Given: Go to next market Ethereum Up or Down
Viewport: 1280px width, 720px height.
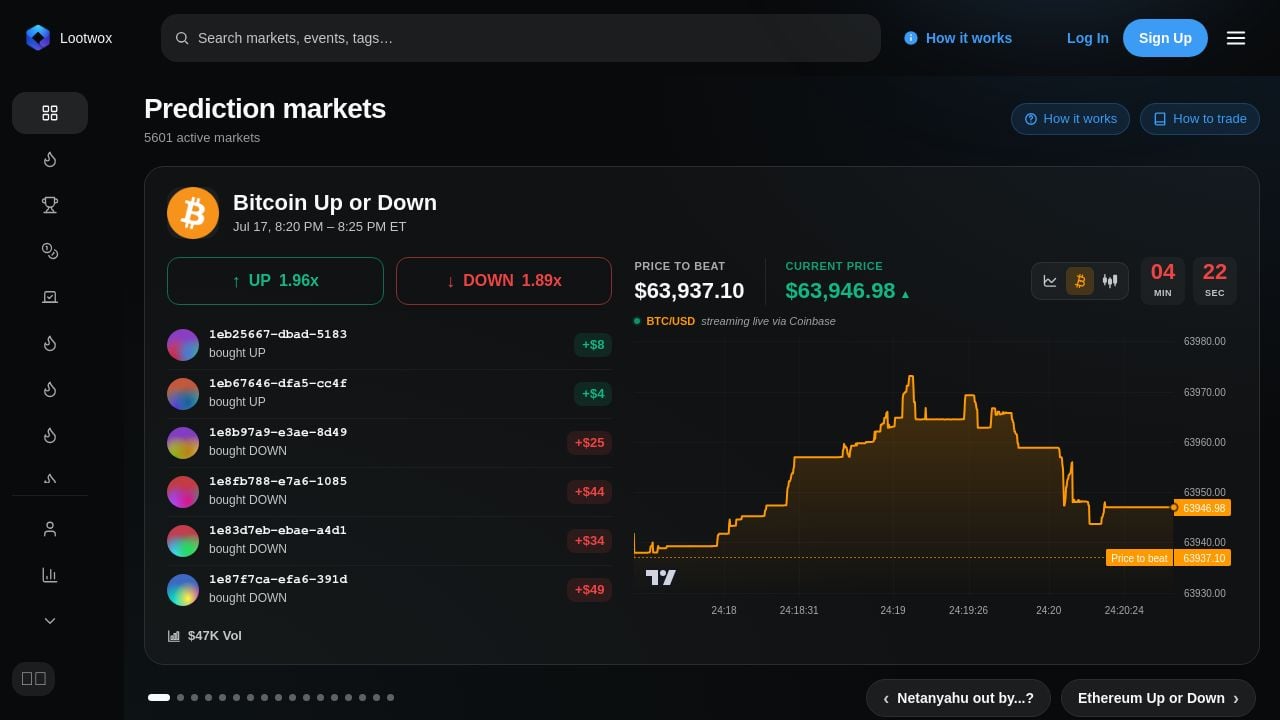Looking at the screenshot, I should click(x=1158, y=698).
